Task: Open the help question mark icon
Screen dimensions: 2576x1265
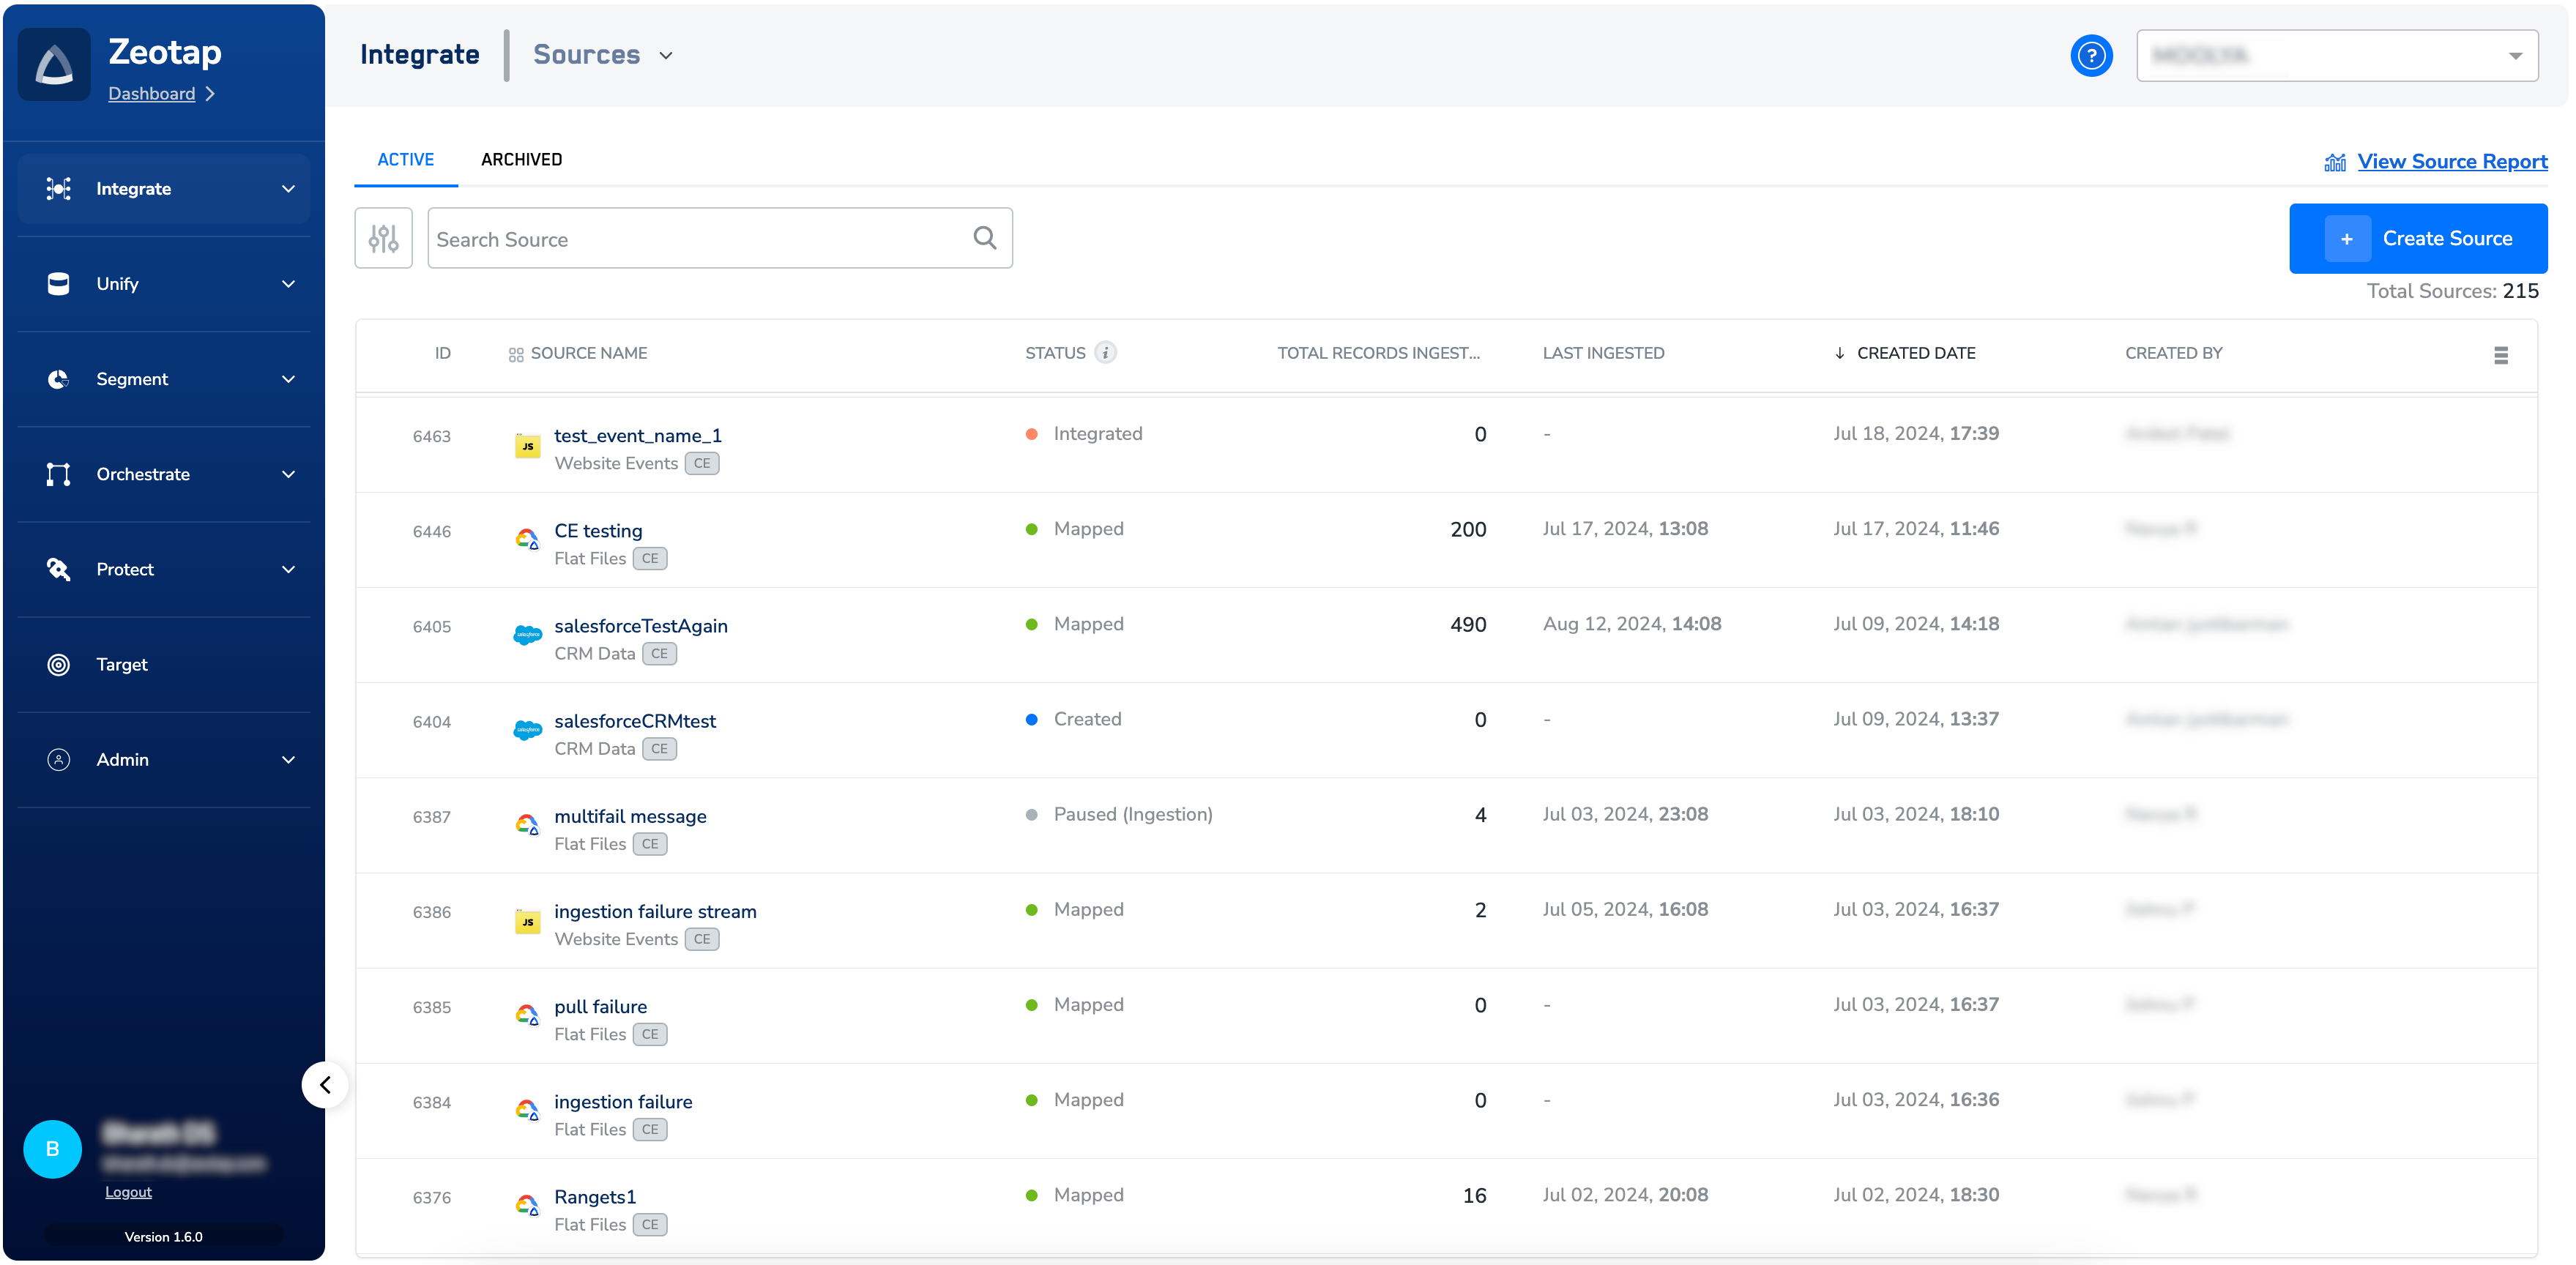Action: 2091,56
